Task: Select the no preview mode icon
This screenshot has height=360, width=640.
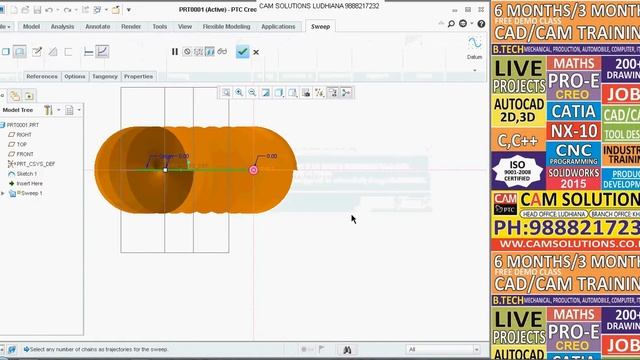Action: click(x=187, y=52)
